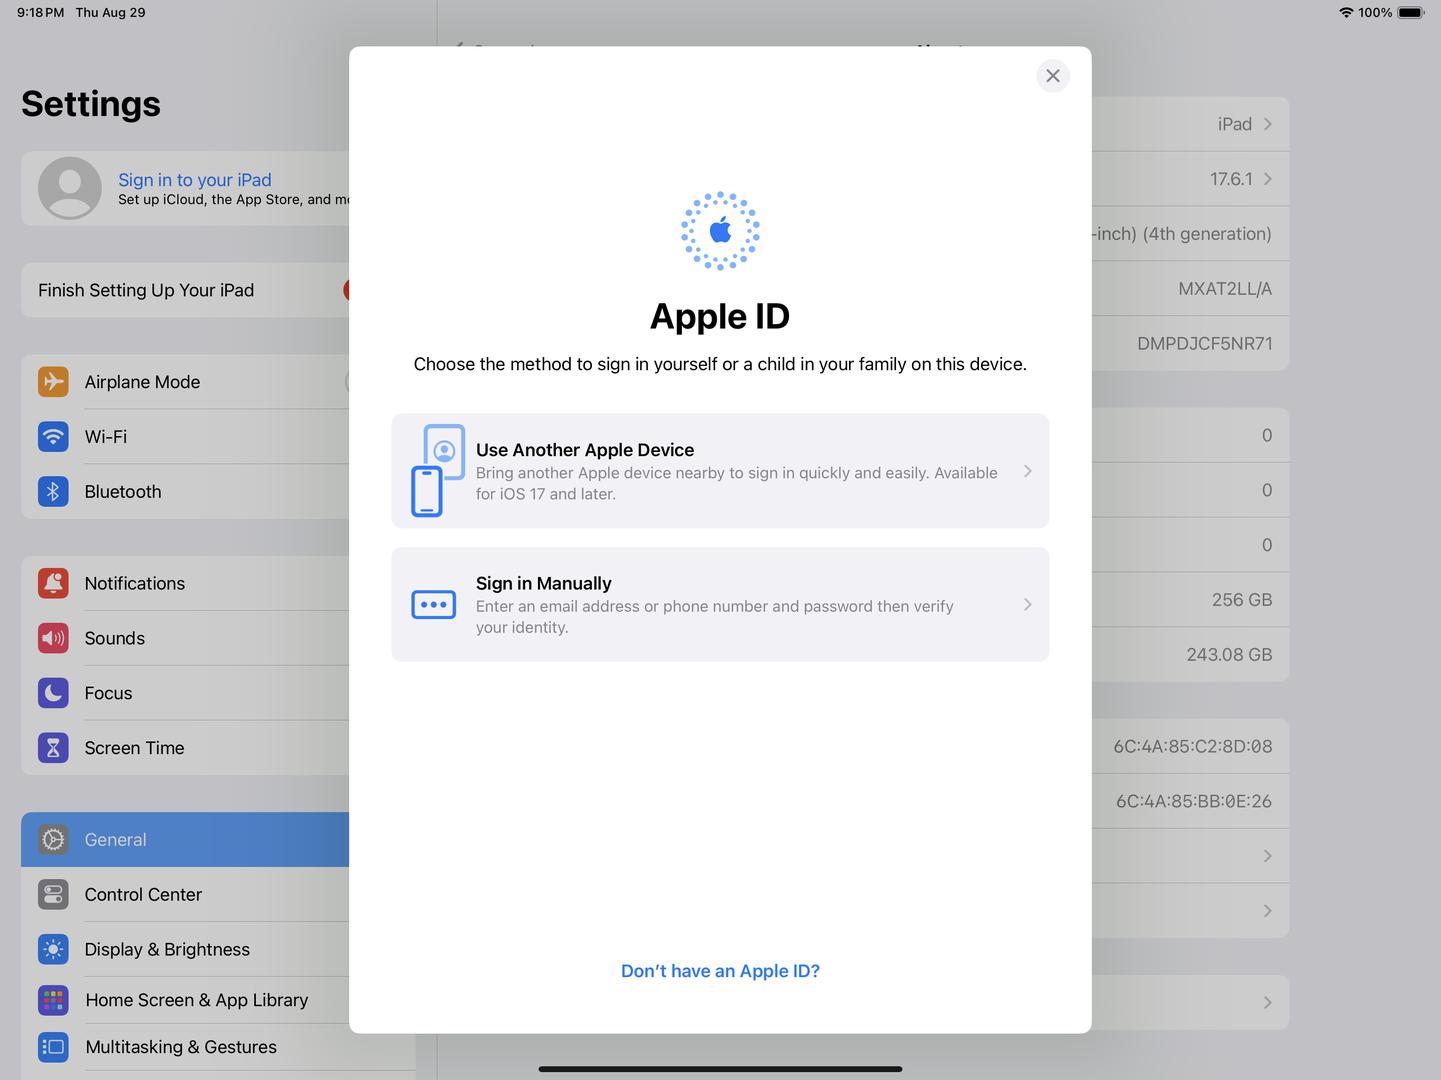Close the Apple ID dialog

point(1053,76)
